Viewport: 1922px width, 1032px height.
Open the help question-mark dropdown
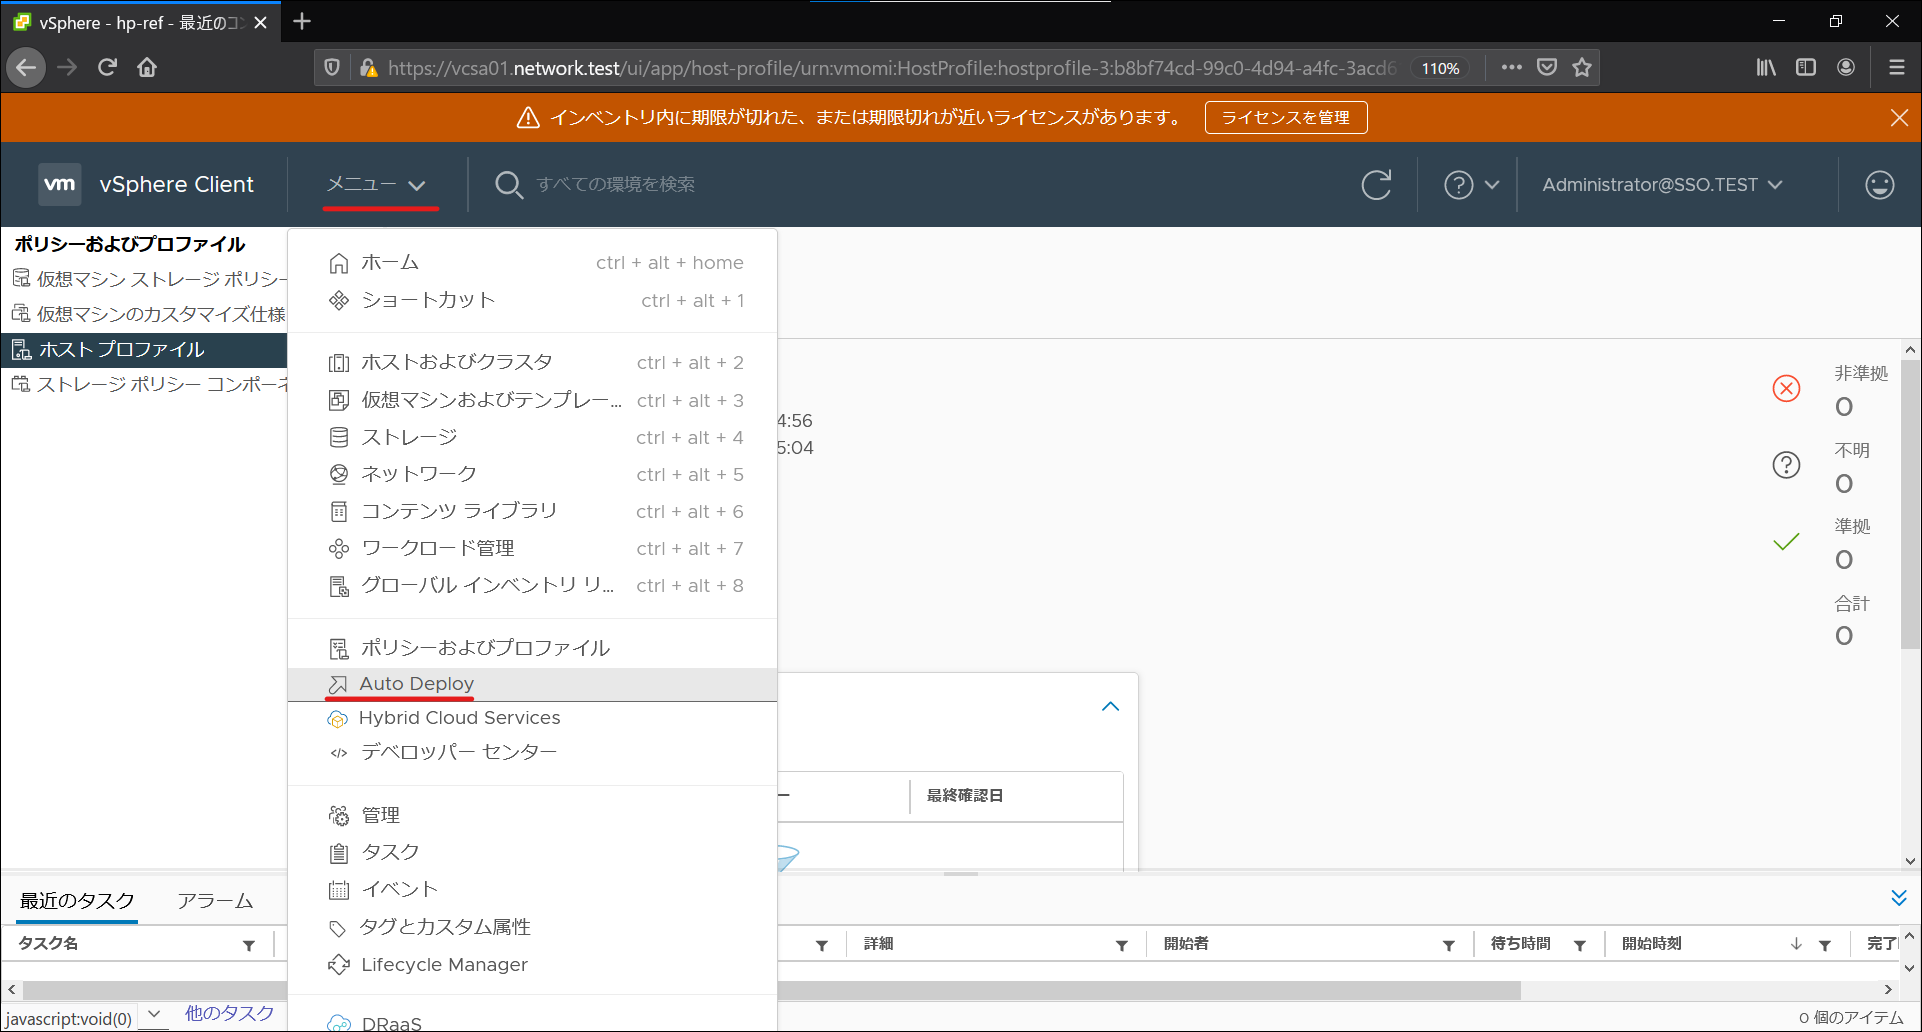pos(1471,185)
